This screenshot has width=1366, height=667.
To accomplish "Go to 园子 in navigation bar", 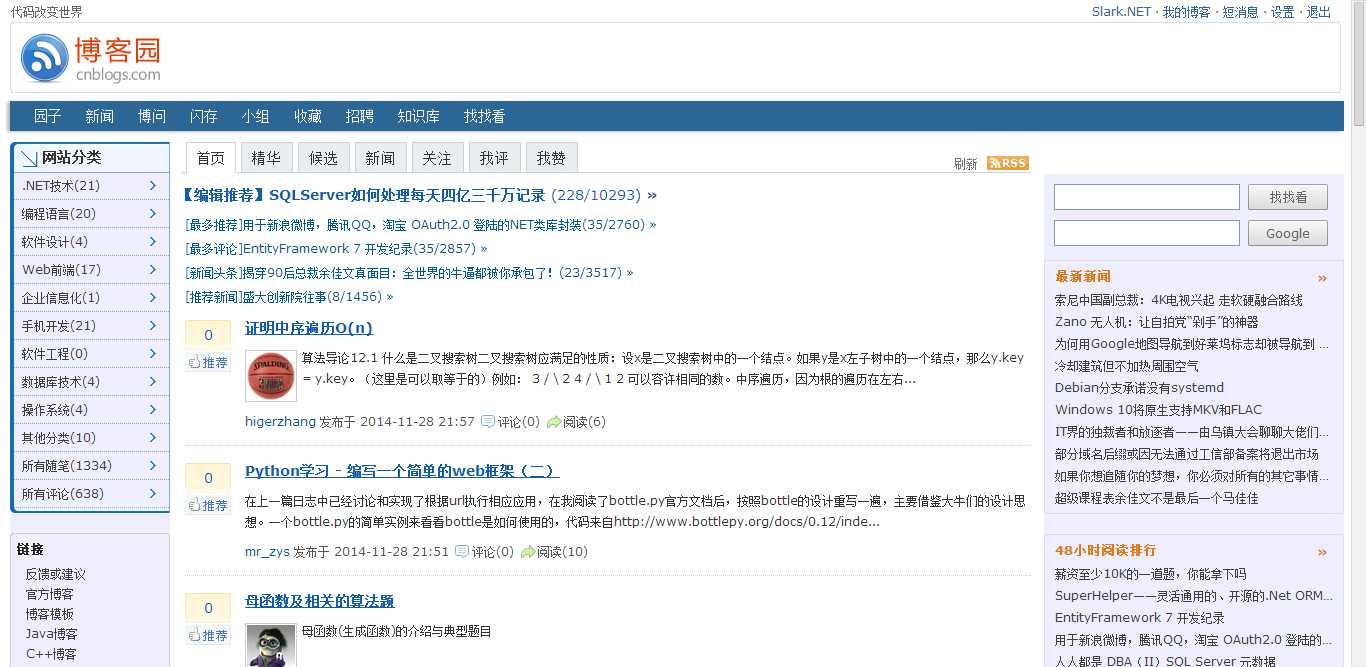I will [x=48, y=116].
